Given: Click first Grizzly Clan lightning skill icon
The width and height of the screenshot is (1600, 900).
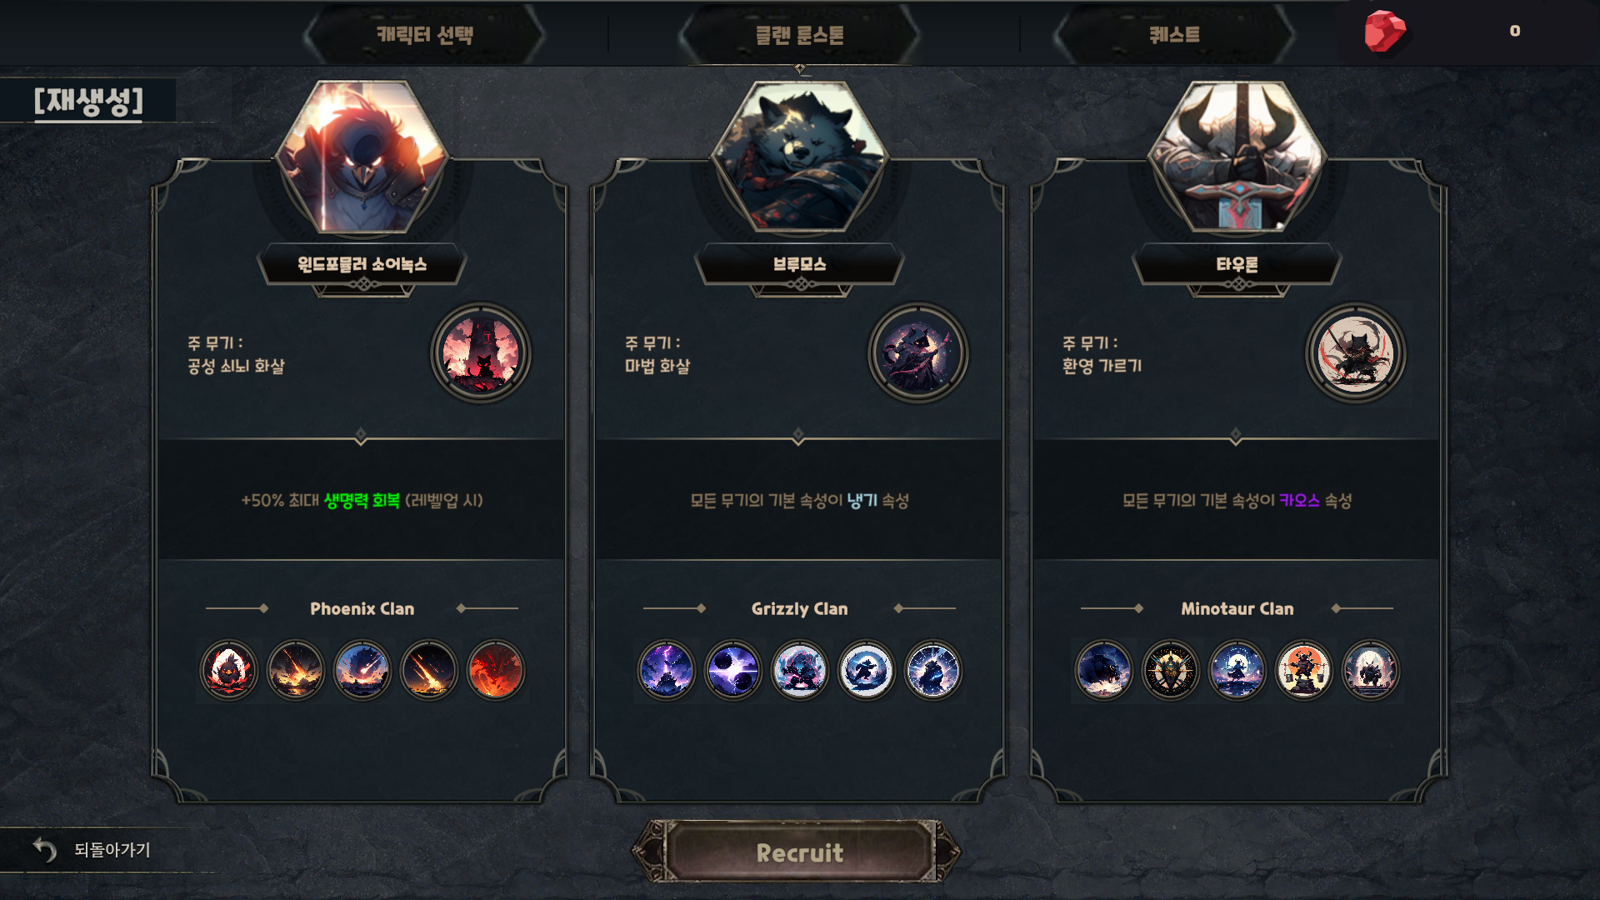Looking at the screenshot, I should (666, 669).
